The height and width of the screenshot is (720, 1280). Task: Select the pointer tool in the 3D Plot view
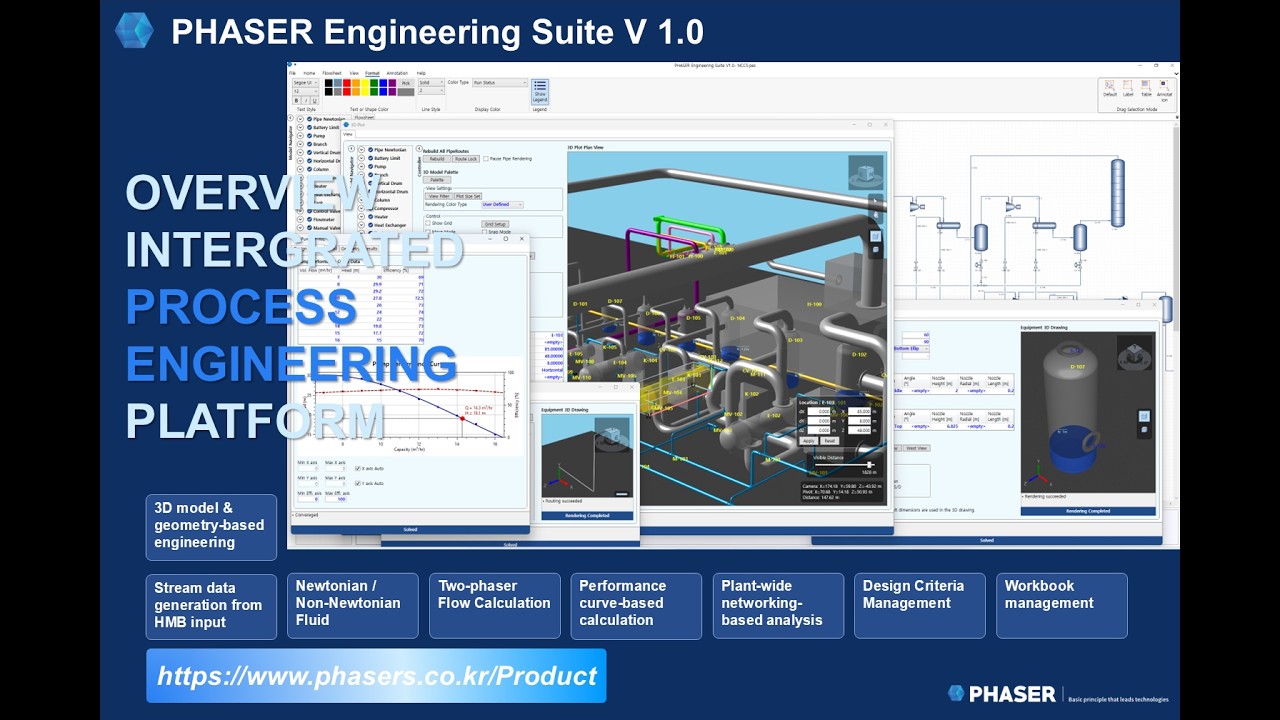point(875,200)
